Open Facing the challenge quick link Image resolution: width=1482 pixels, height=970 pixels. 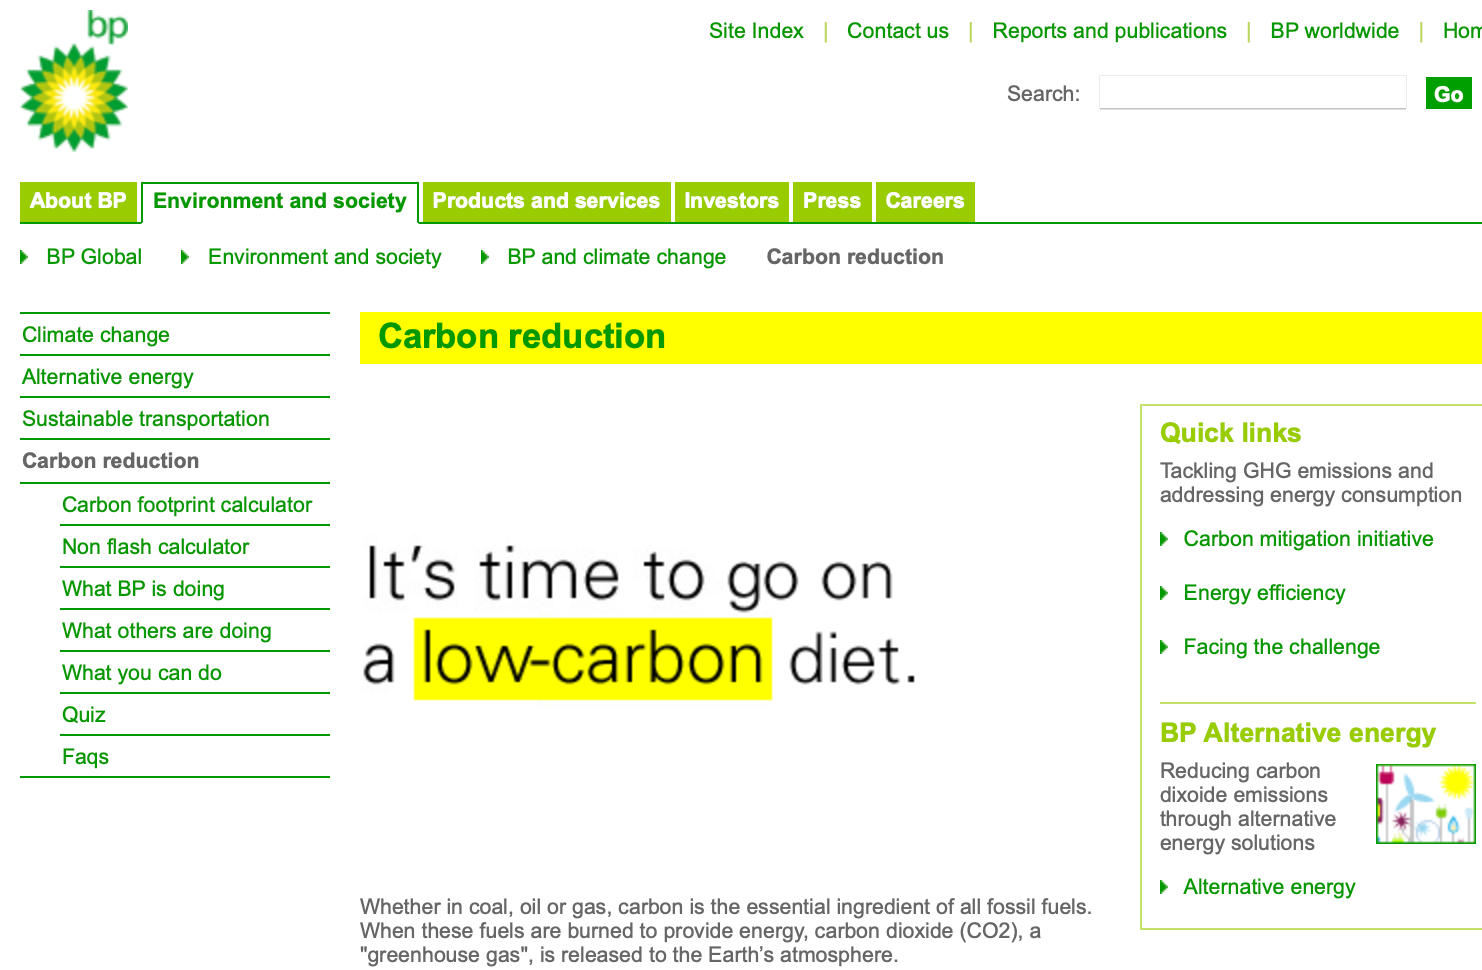[1281, 647]
